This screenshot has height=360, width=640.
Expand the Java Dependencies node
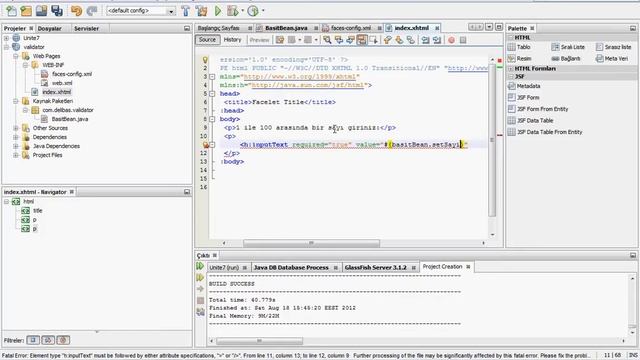click(16, 146)
